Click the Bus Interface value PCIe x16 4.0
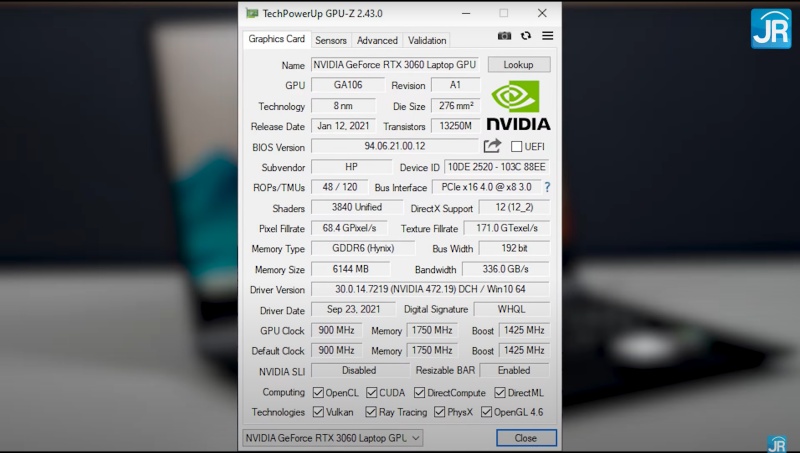The height and width of the screenshot is (453, 800). point(486,187)
